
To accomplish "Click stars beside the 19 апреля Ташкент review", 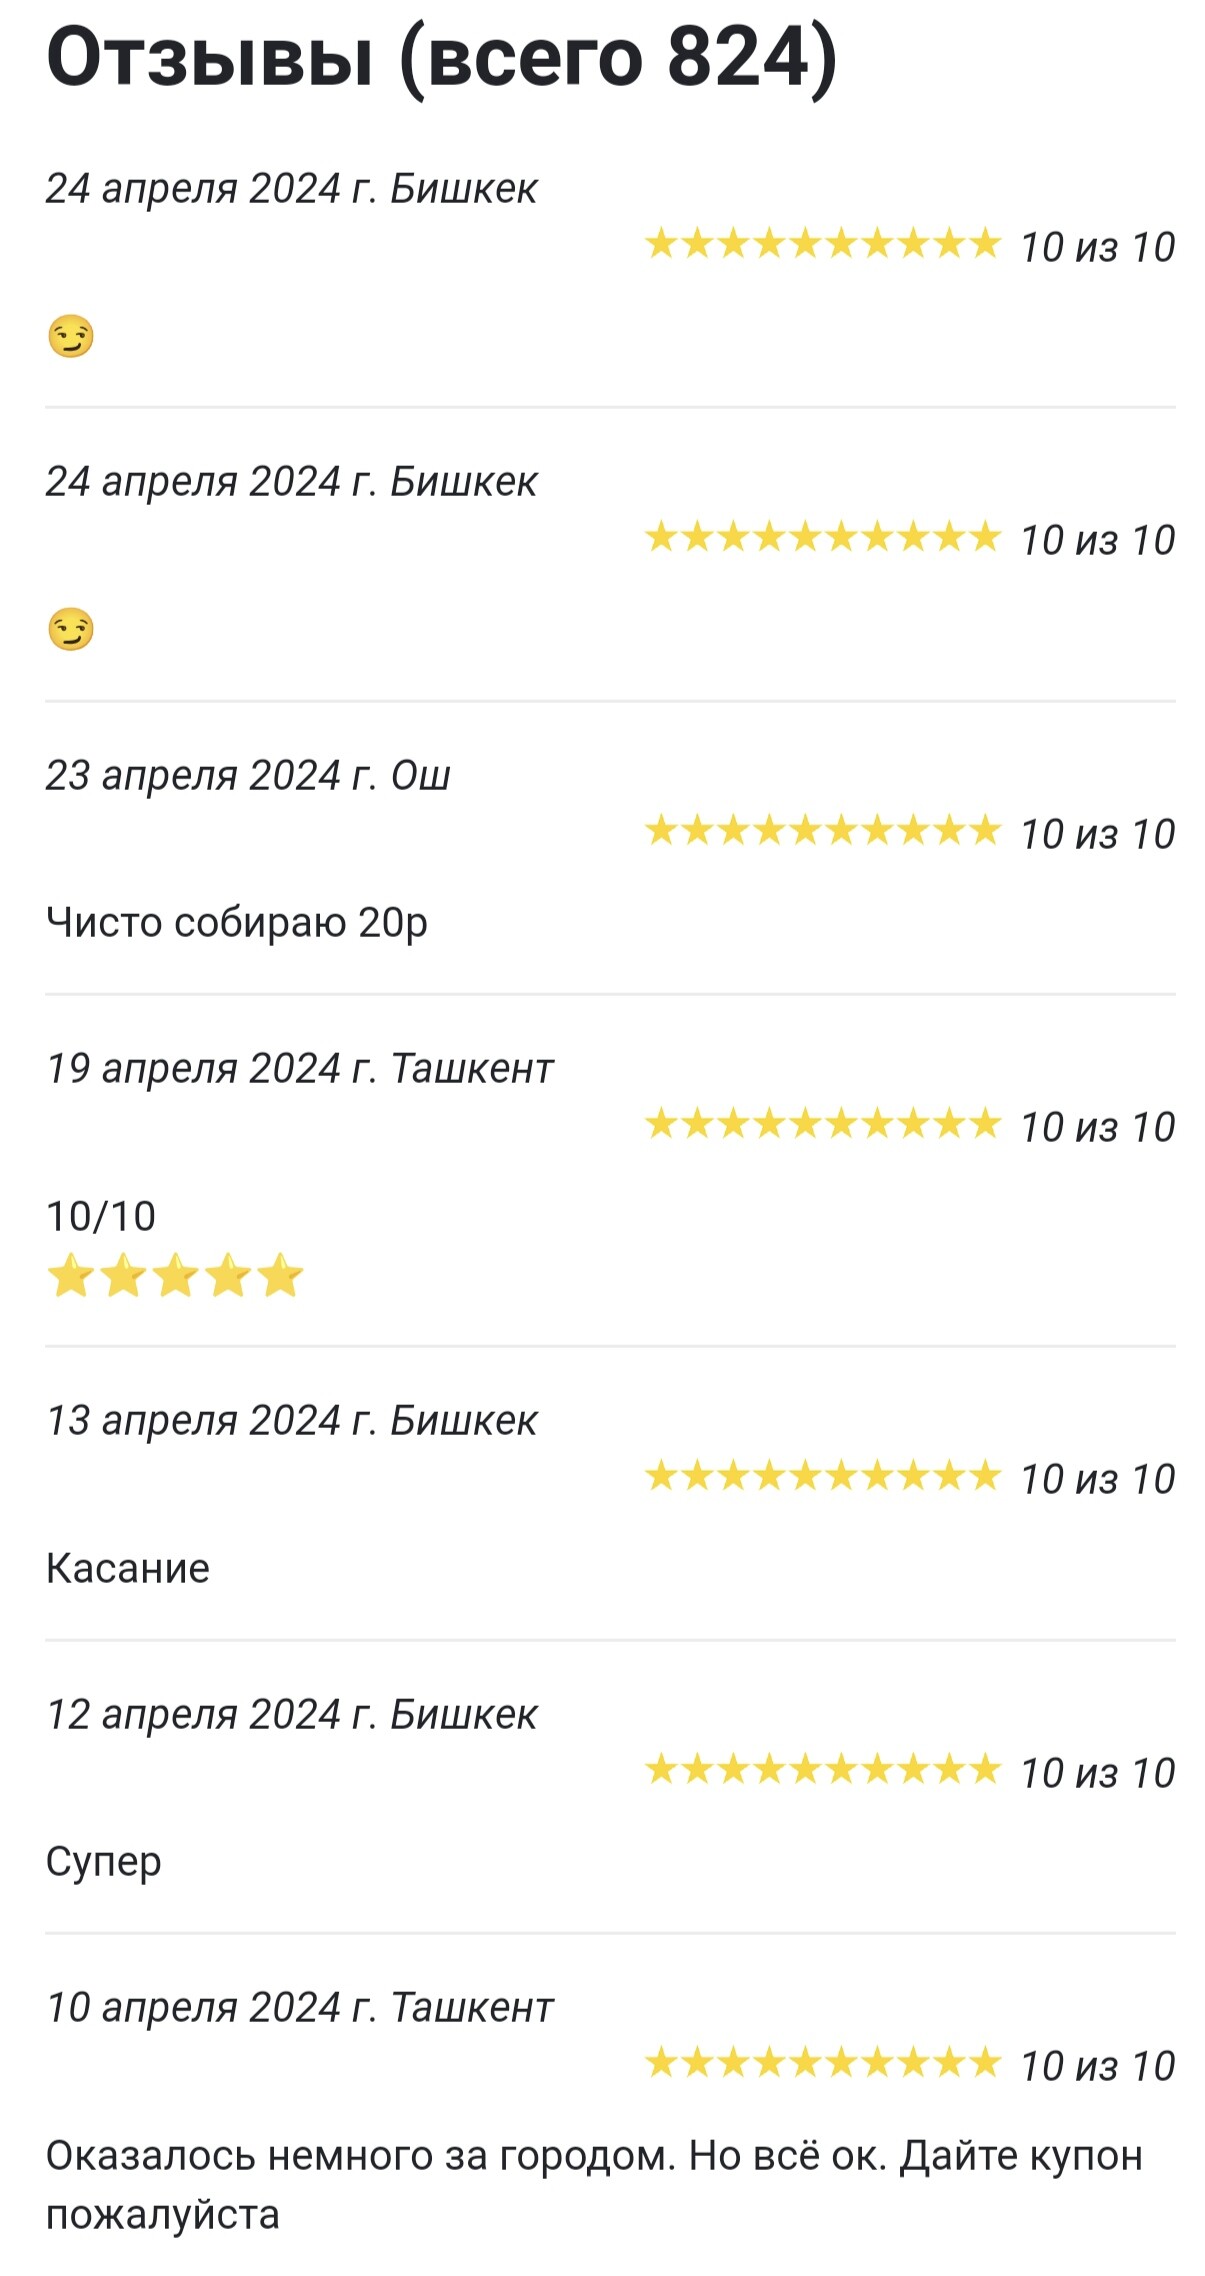I will [x=822, y=1124].
